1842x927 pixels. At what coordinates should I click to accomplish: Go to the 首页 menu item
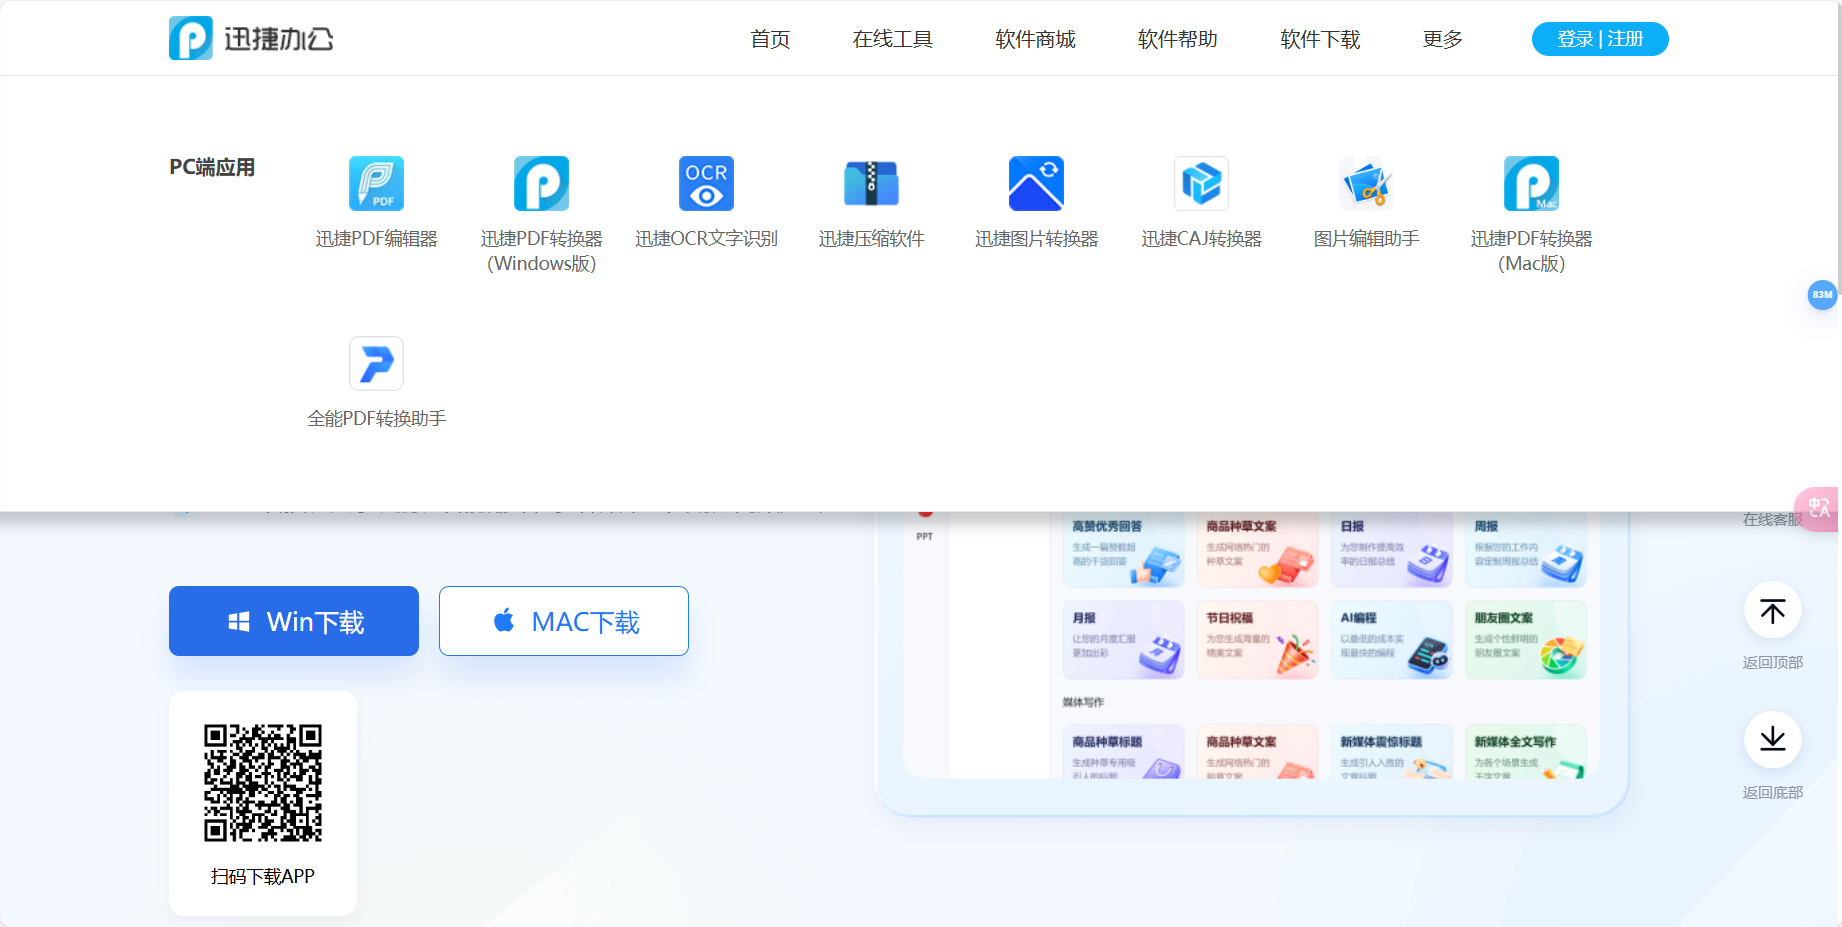tap(770, 39)
